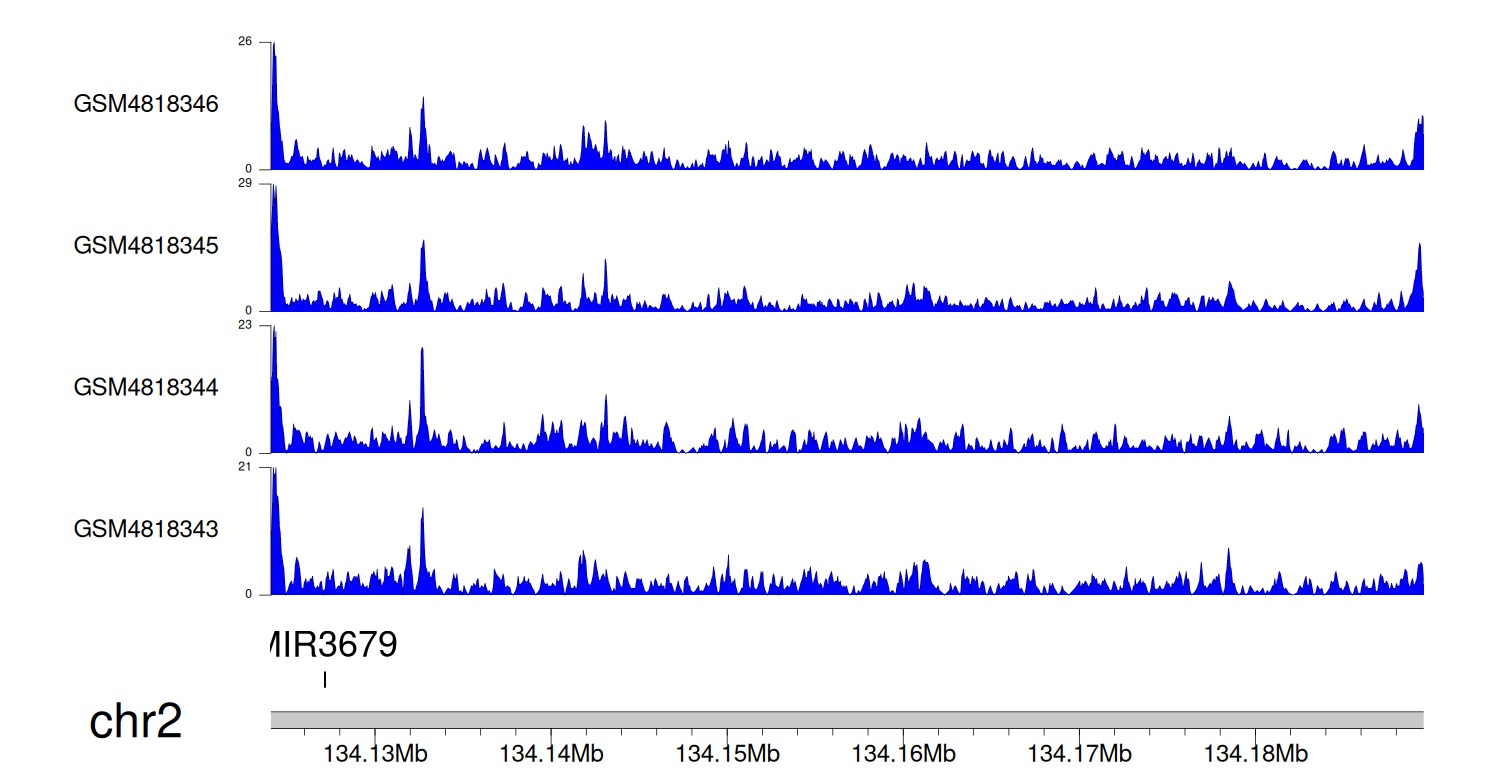Click the MIR3679 gene tick mark
The height and width of the screenshot is (780, 1500).
click(x=325, y=680)
